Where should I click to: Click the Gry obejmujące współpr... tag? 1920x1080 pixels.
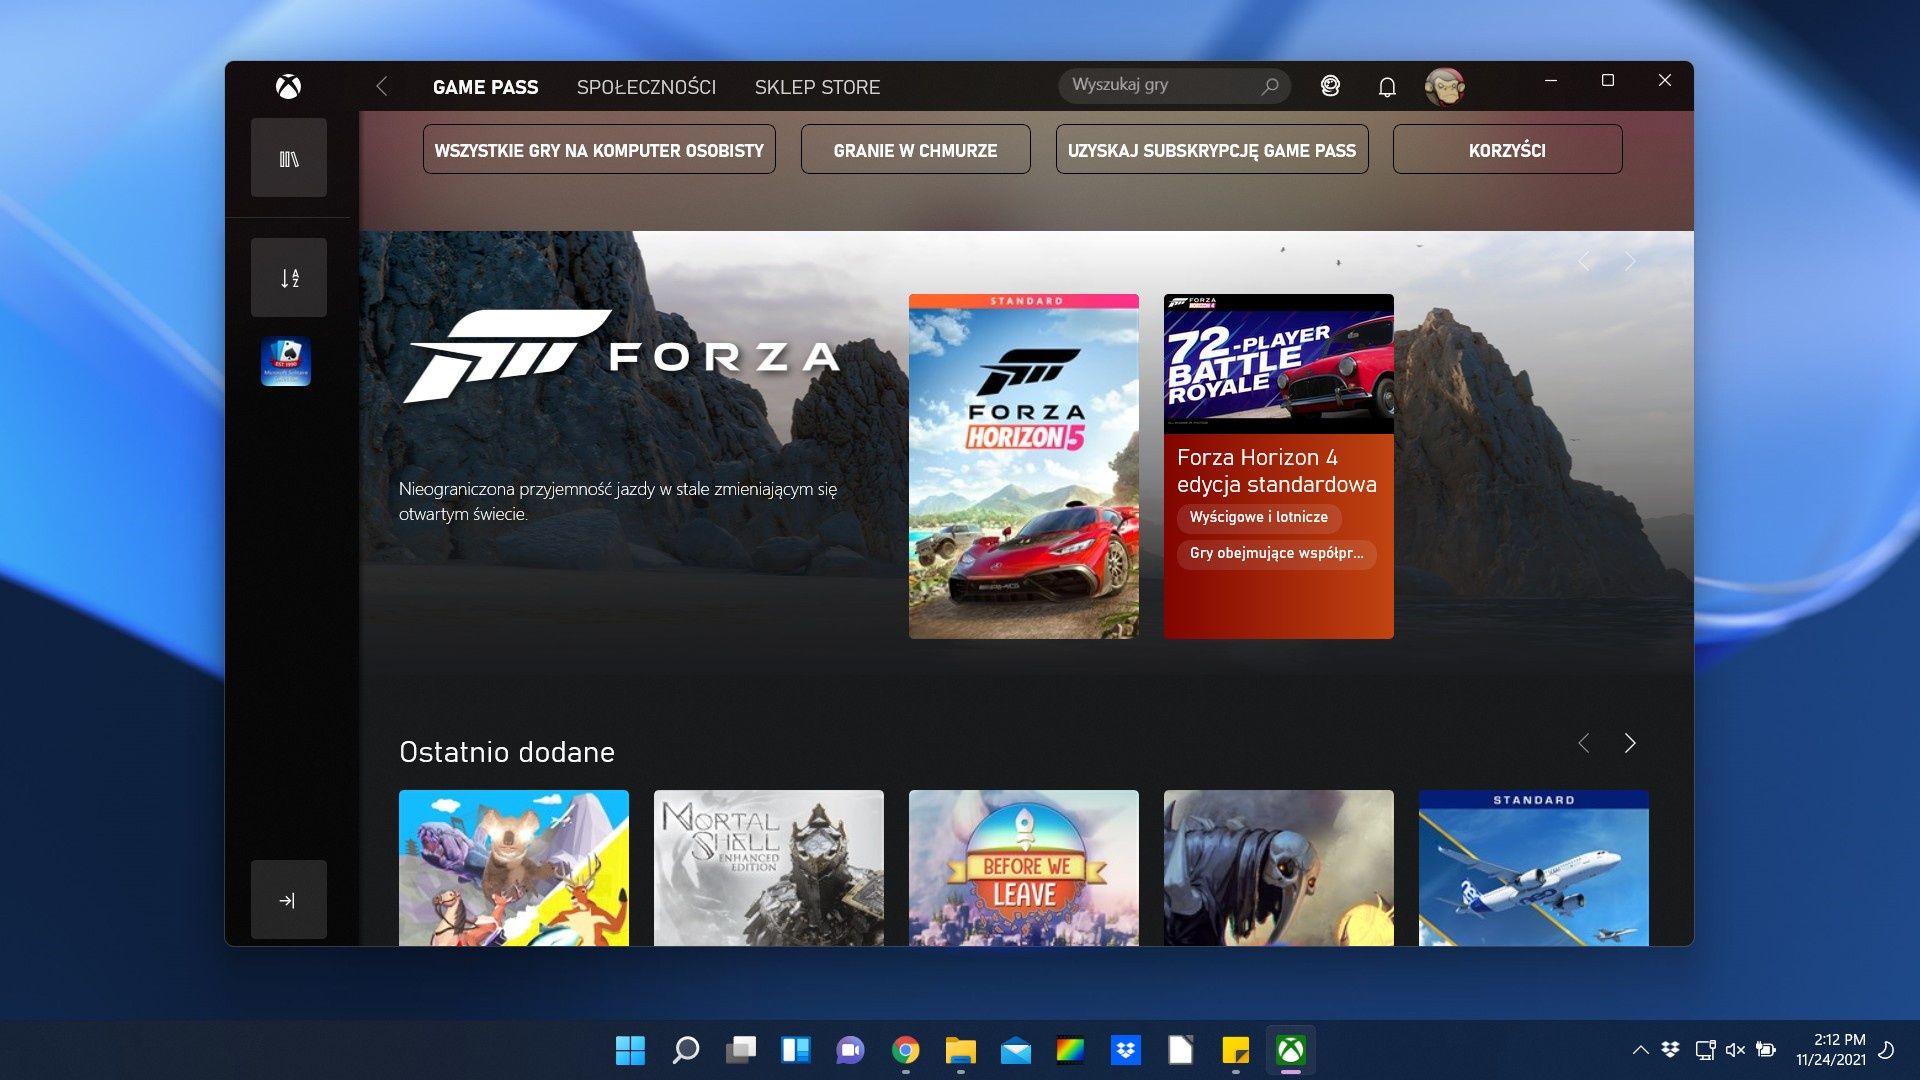[1276, 553]
